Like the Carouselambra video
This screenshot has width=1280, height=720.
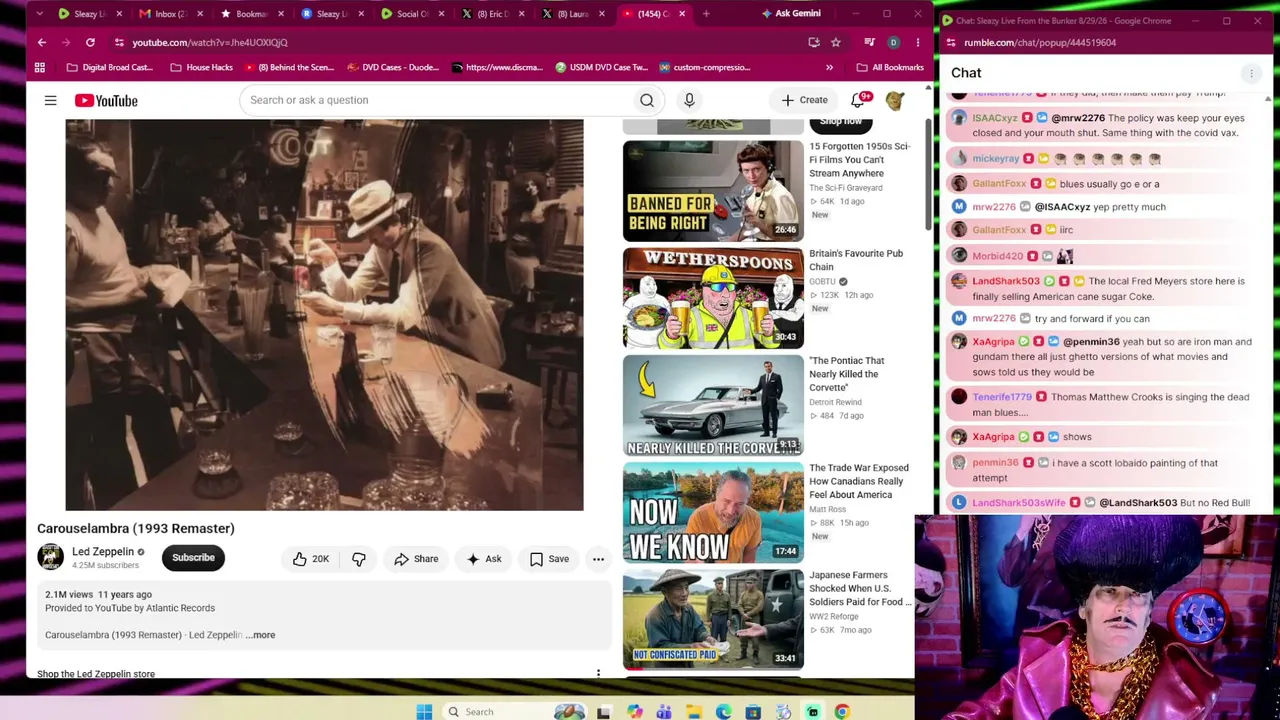coord(310,559)
